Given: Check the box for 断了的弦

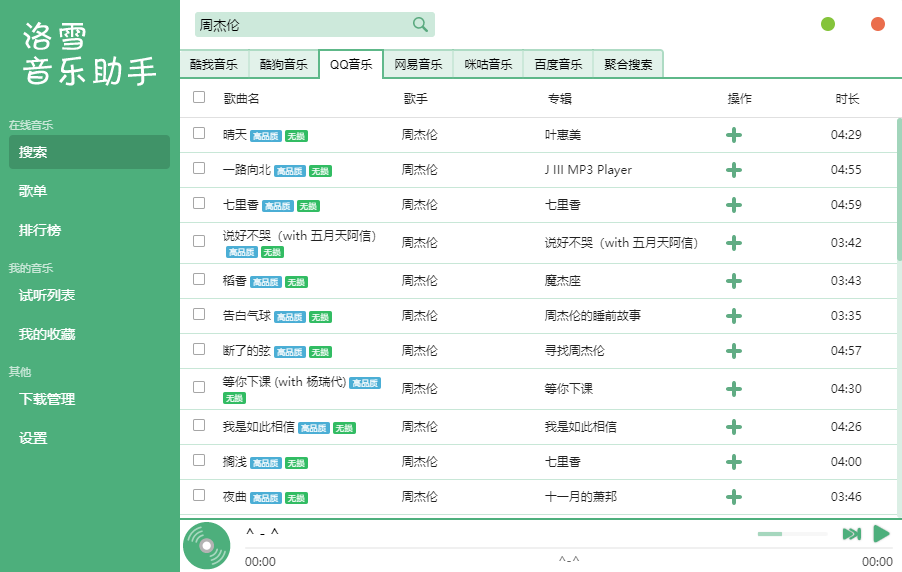Looking at the screenshot, I should point(199,349).
